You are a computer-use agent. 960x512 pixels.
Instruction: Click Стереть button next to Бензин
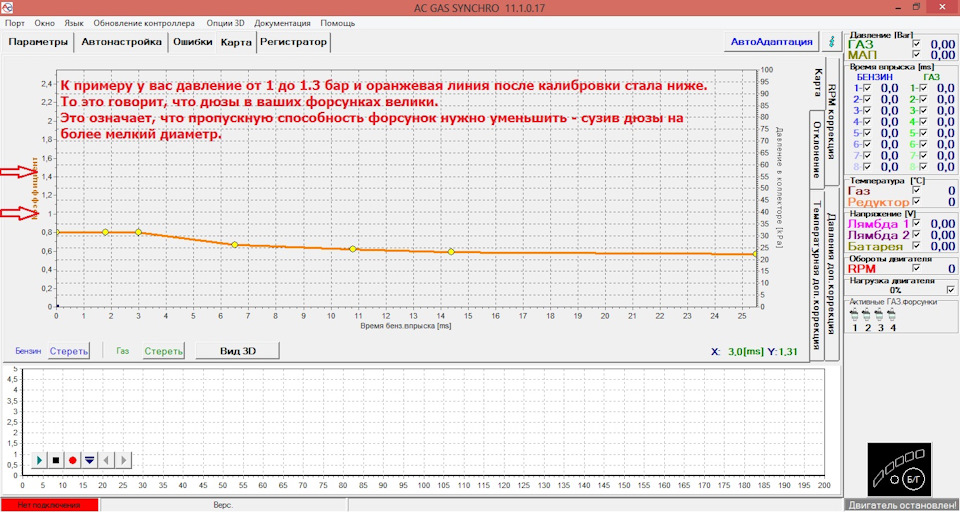(x=69, y=351)
